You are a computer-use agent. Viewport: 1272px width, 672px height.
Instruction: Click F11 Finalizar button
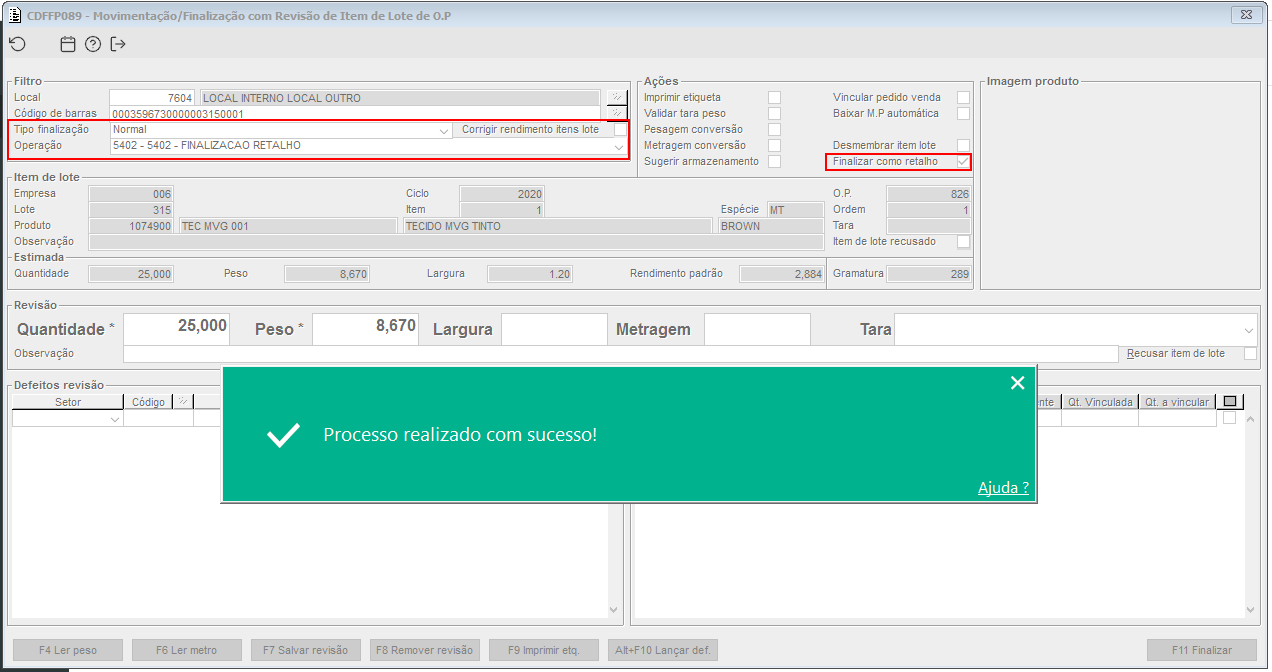(1202, 650)
